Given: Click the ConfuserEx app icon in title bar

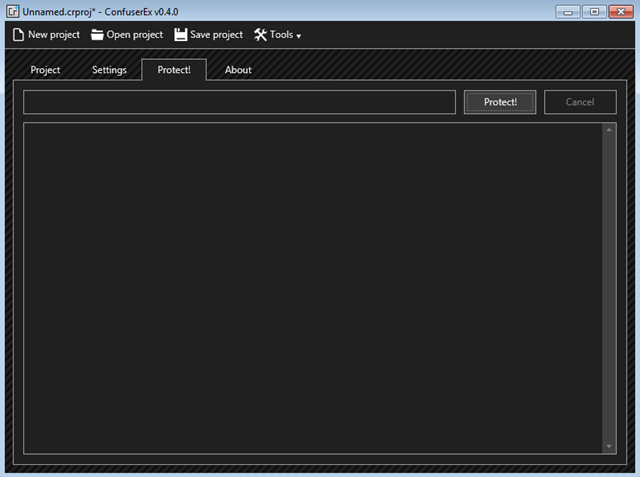Looking at the screenshot, I should click(x=12, y=10).
